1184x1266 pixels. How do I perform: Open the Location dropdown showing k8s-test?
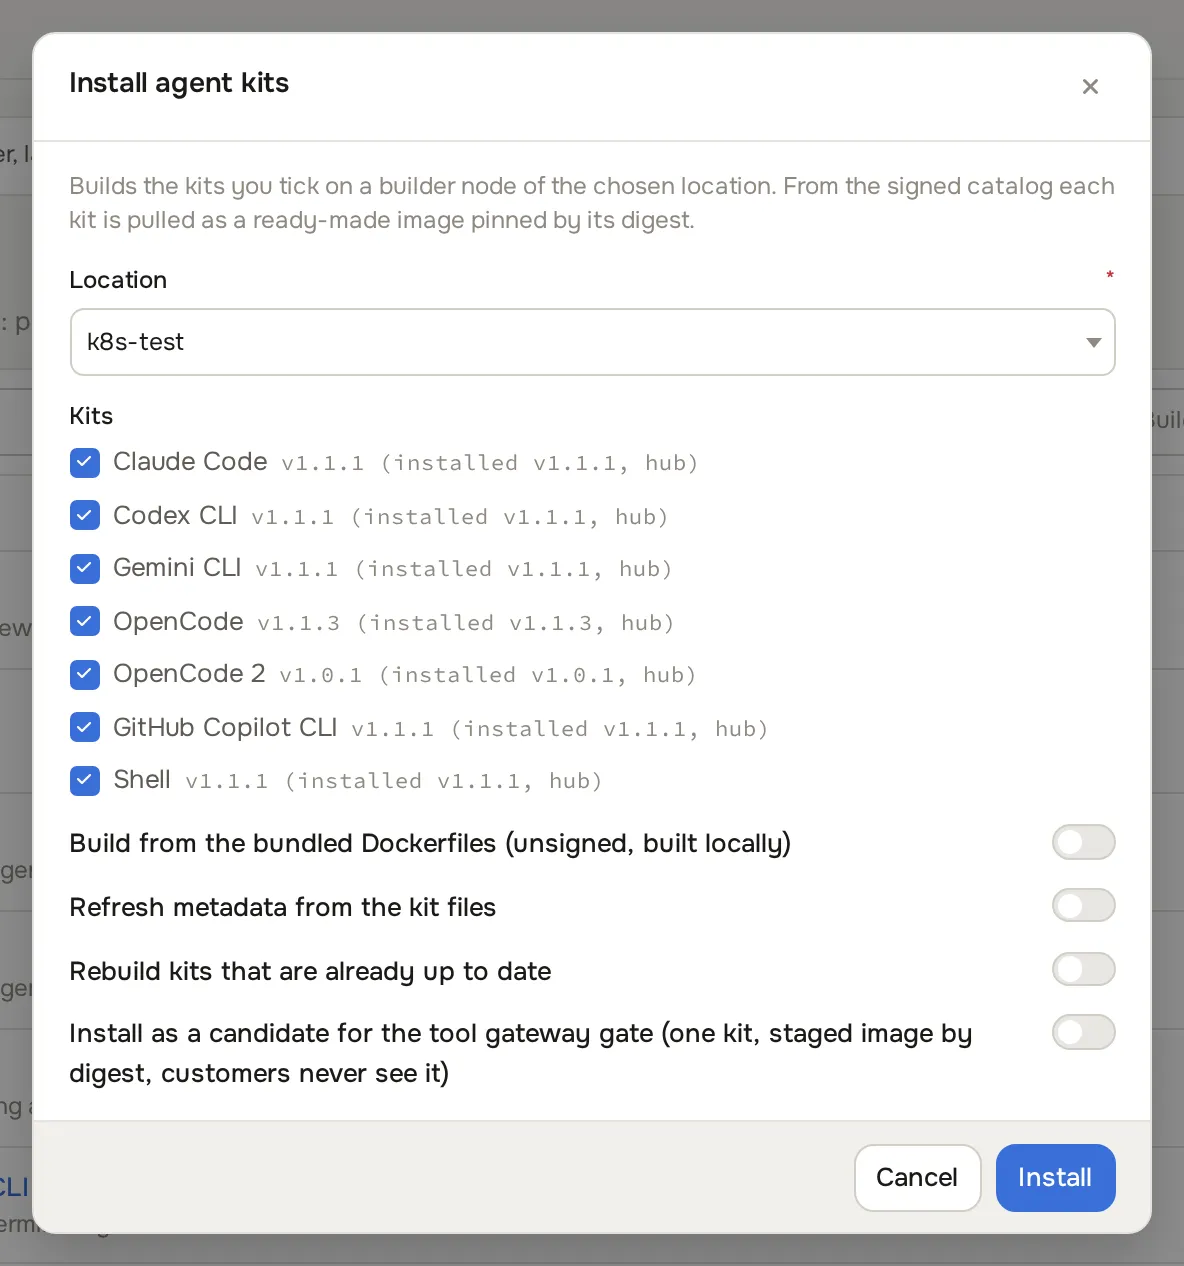click(x=592, y=342)
